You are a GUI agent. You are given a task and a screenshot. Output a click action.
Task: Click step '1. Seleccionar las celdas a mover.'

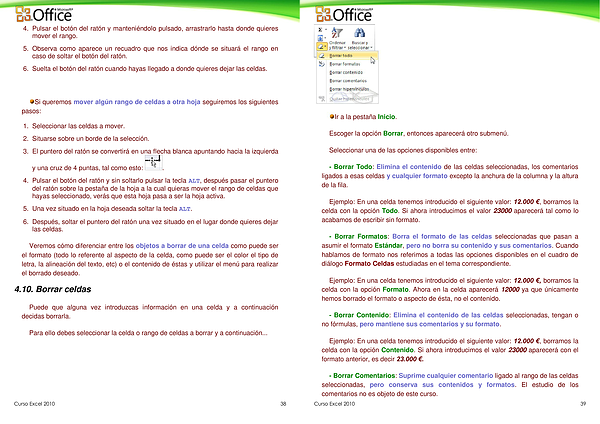click(74, 126)
